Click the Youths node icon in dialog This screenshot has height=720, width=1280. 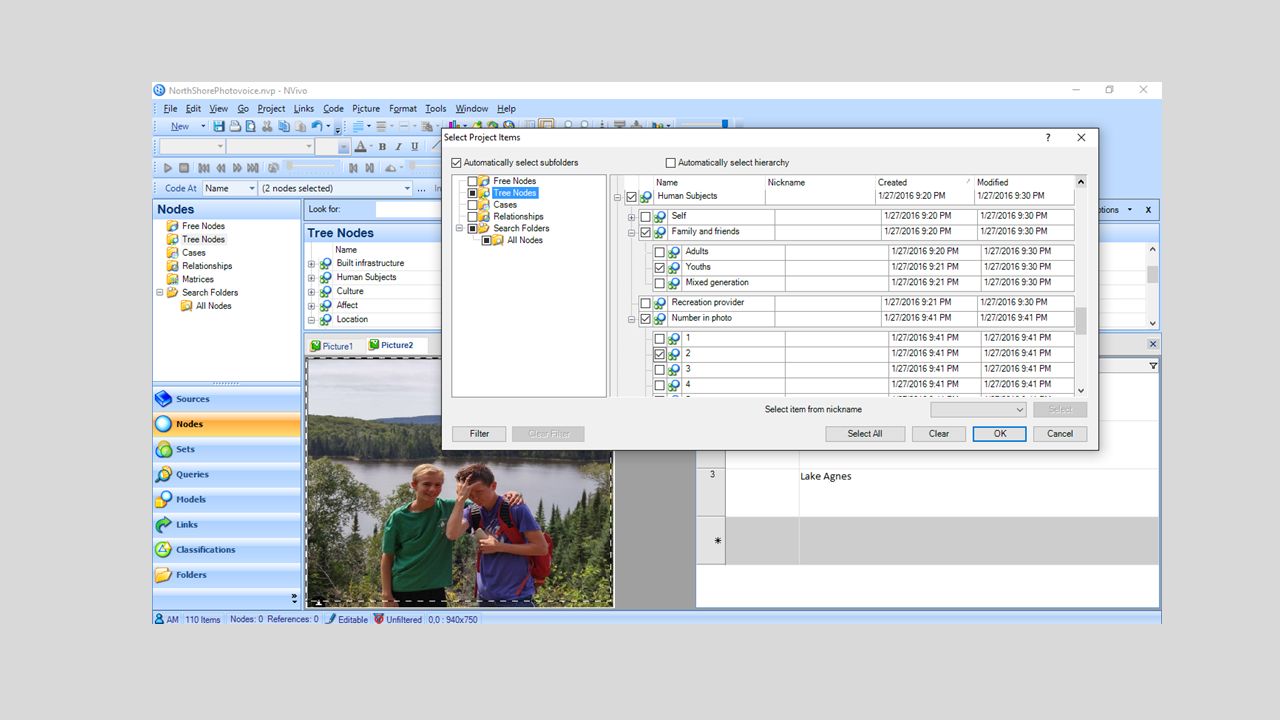673,268
